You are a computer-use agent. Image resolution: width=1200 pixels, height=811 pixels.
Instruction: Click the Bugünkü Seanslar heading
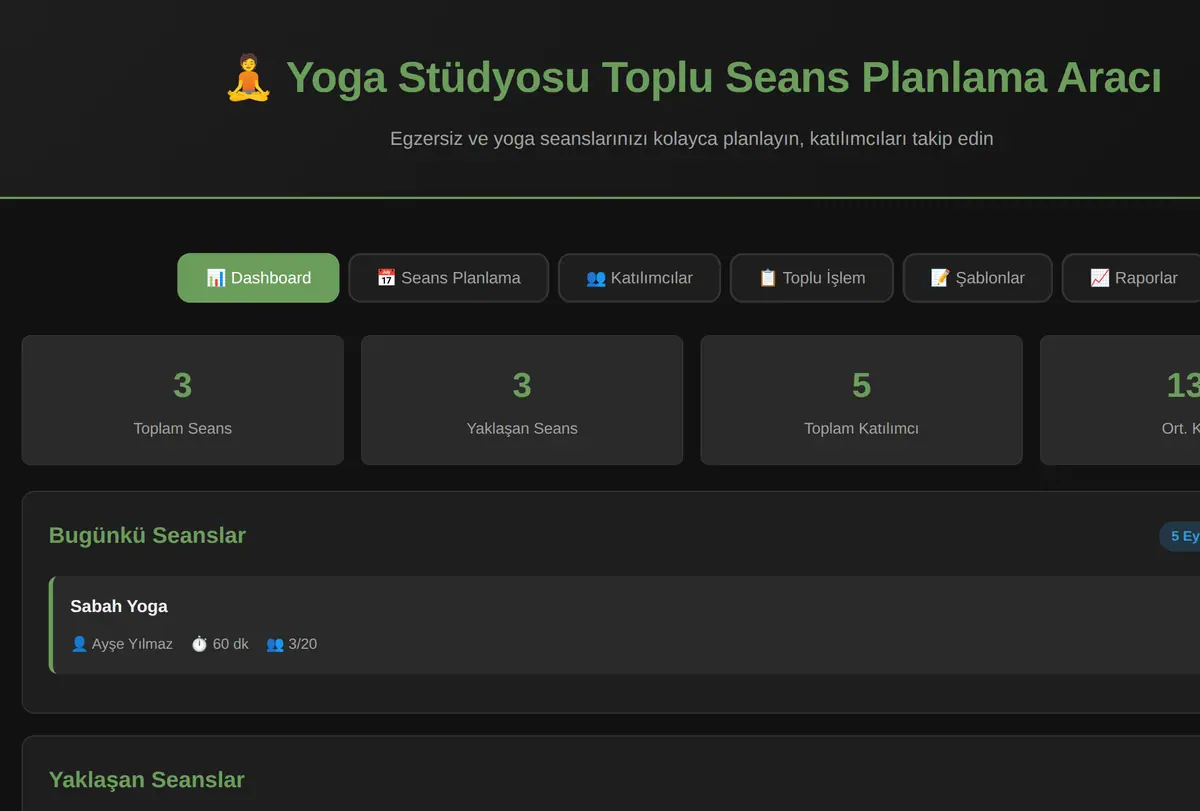pos(147,535)
